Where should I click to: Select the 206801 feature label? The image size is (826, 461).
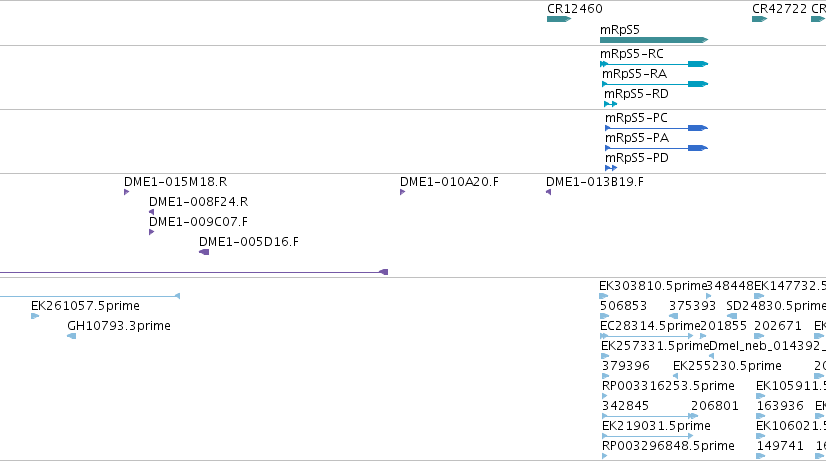(x=715, y=406)
